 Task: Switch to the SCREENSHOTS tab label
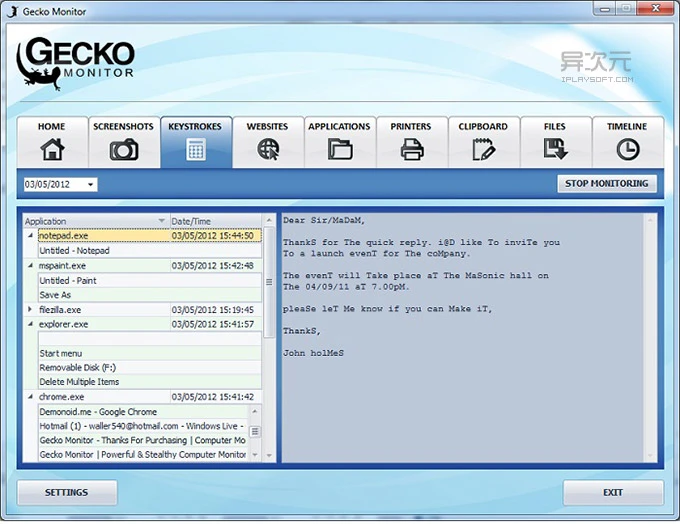(x=123, y=127)
